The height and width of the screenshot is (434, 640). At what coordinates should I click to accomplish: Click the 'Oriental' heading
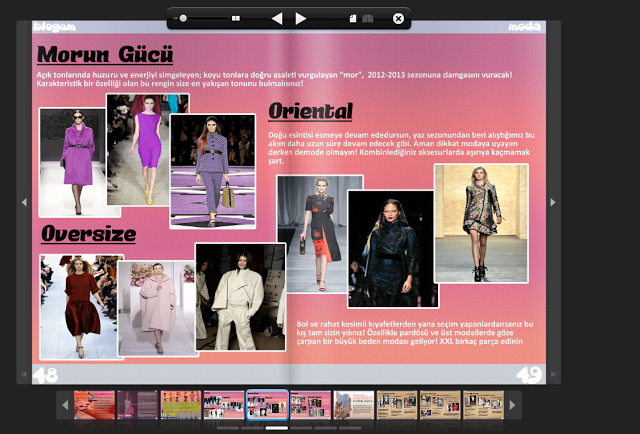[x=311, y=111]
